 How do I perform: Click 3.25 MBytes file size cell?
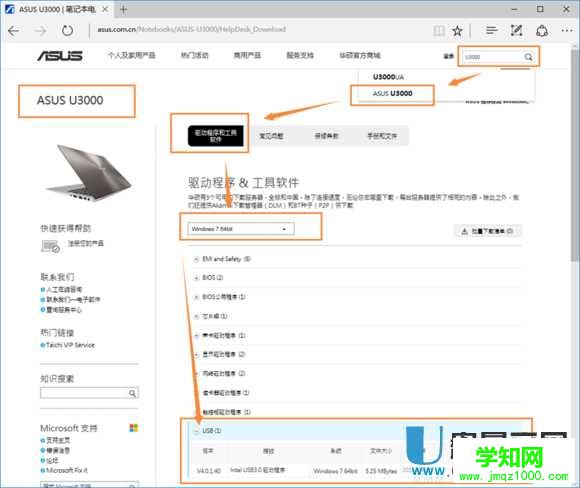(x=381, y=471)
